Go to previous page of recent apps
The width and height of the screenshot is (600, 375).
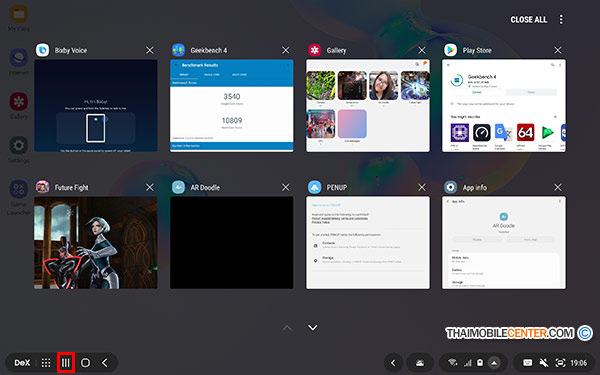pos(287,328)
